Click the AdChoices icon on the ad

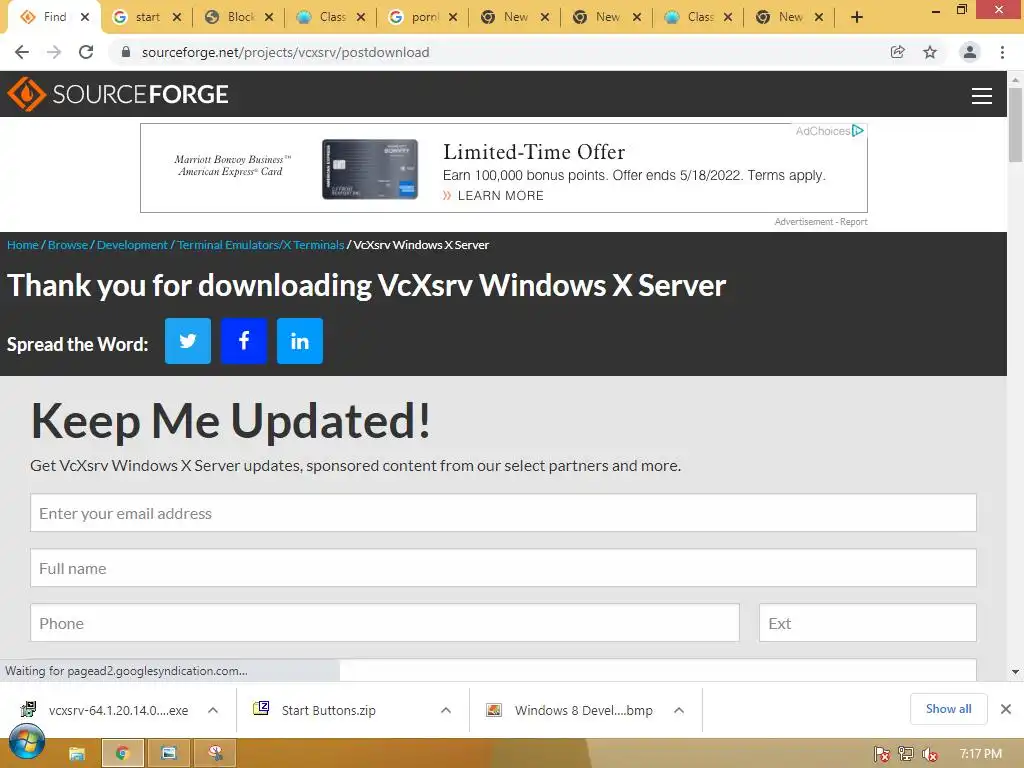(858, 131)
